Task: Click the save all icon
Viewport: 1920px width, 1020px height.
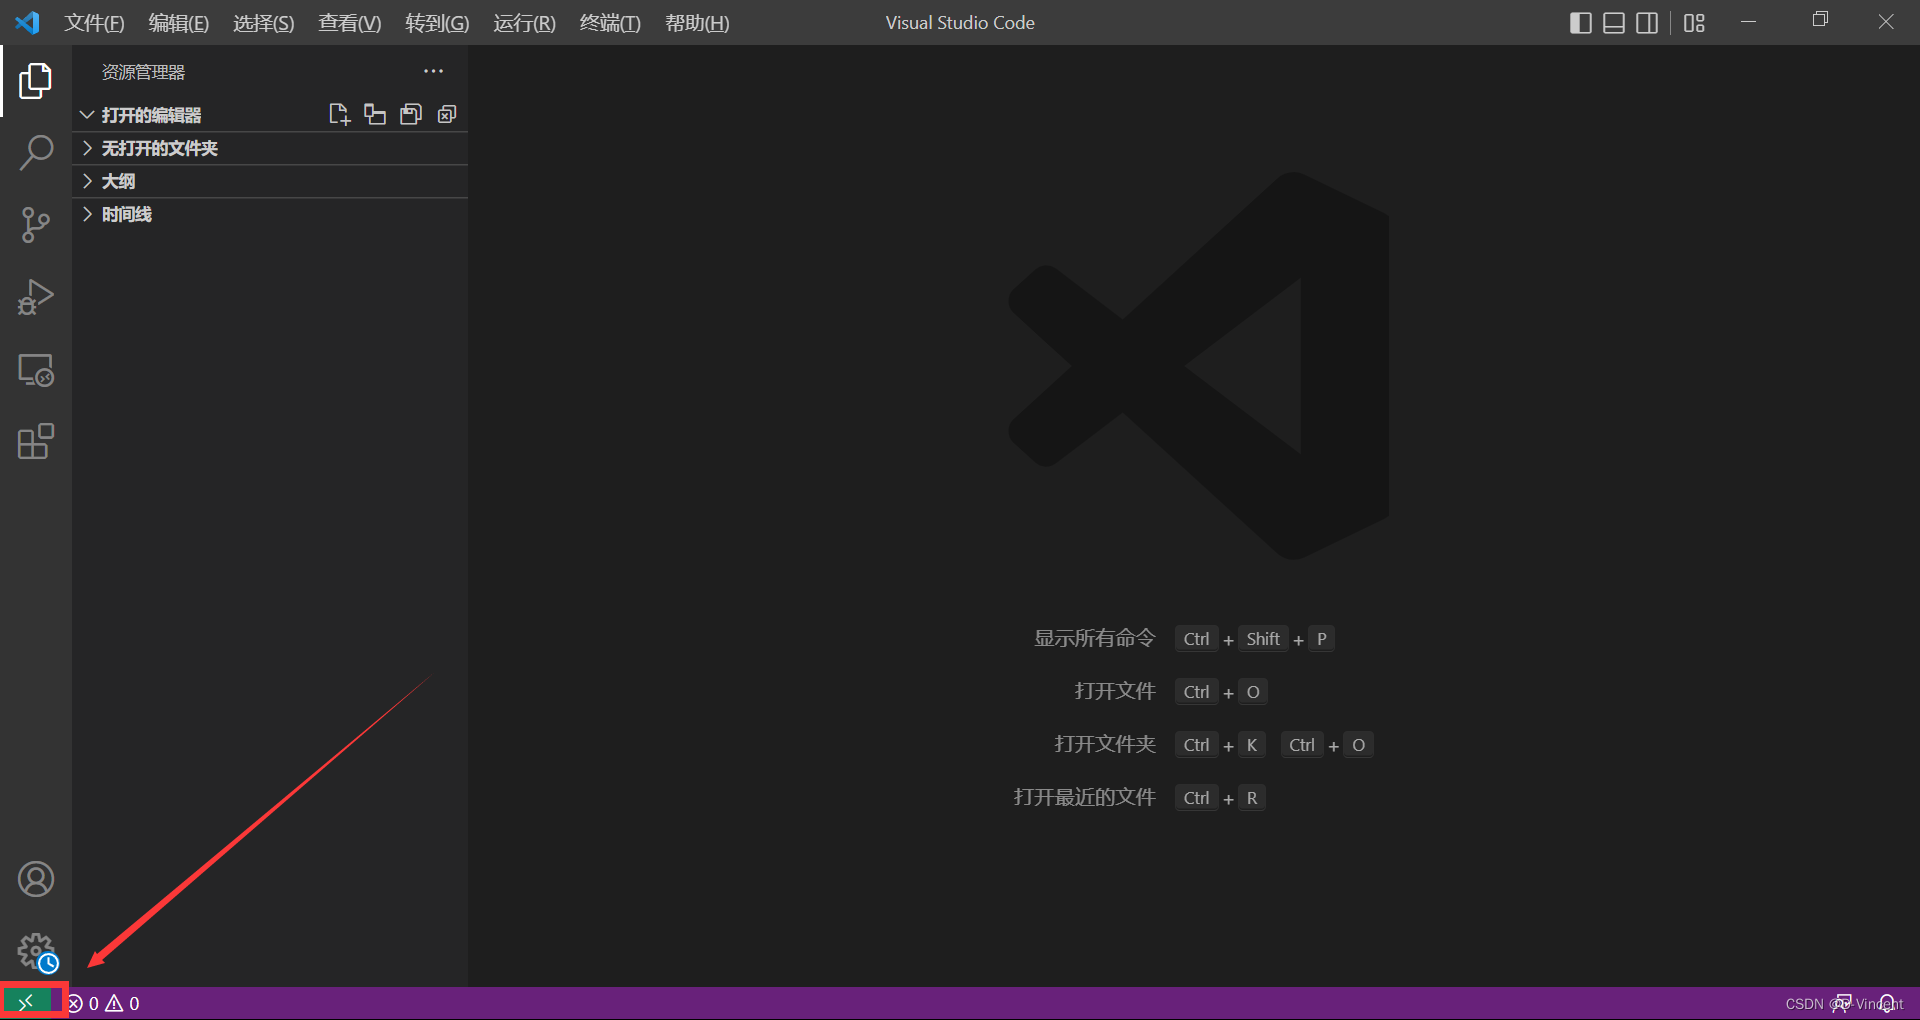Action: point(411,114)
